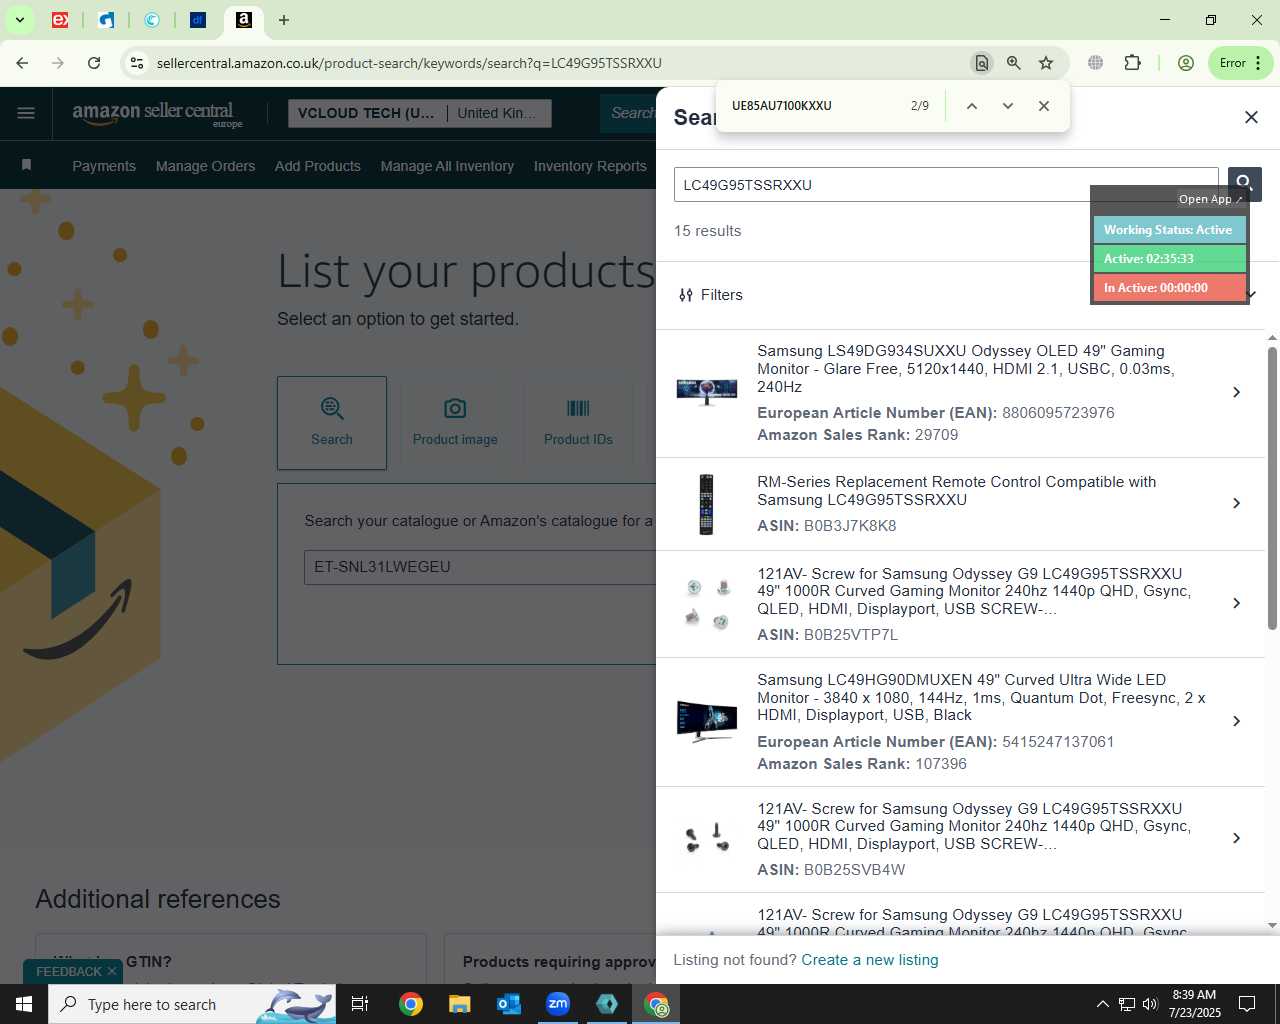Image resolution: width=1280 pixels, height=1024 pixels.
Task: Bookmark this page with the star
Action: pos(1046,63)
